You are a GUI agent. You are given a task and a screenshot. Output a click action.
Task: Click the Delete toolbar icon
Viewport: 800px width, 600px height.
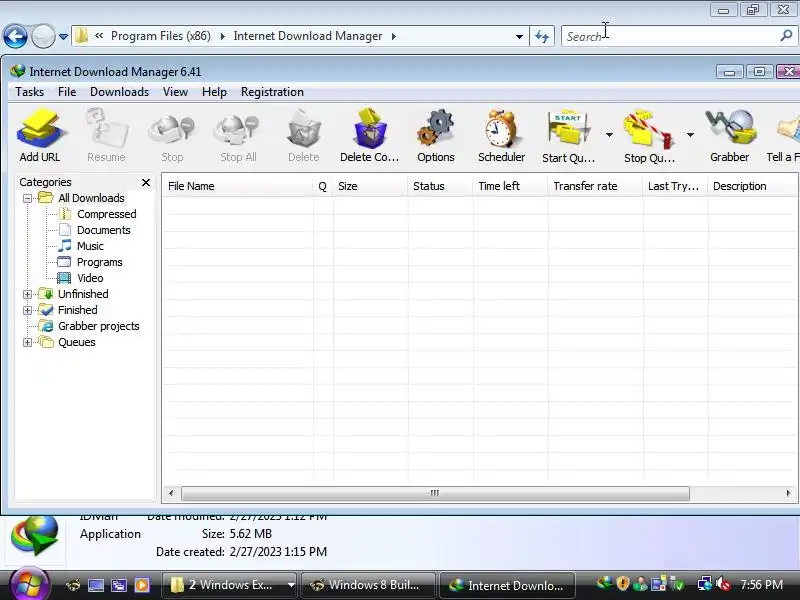coord(304,135)
